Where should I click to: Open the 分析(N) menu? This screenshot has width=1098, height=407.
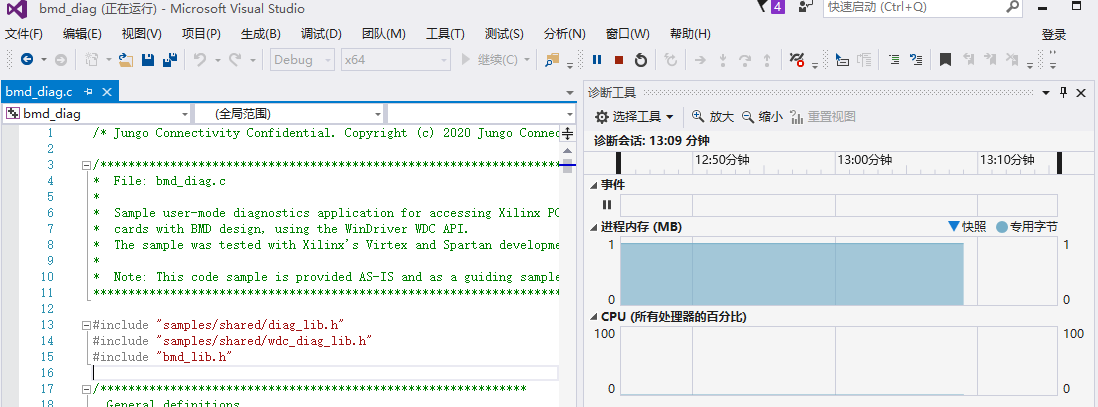(564, 34)
